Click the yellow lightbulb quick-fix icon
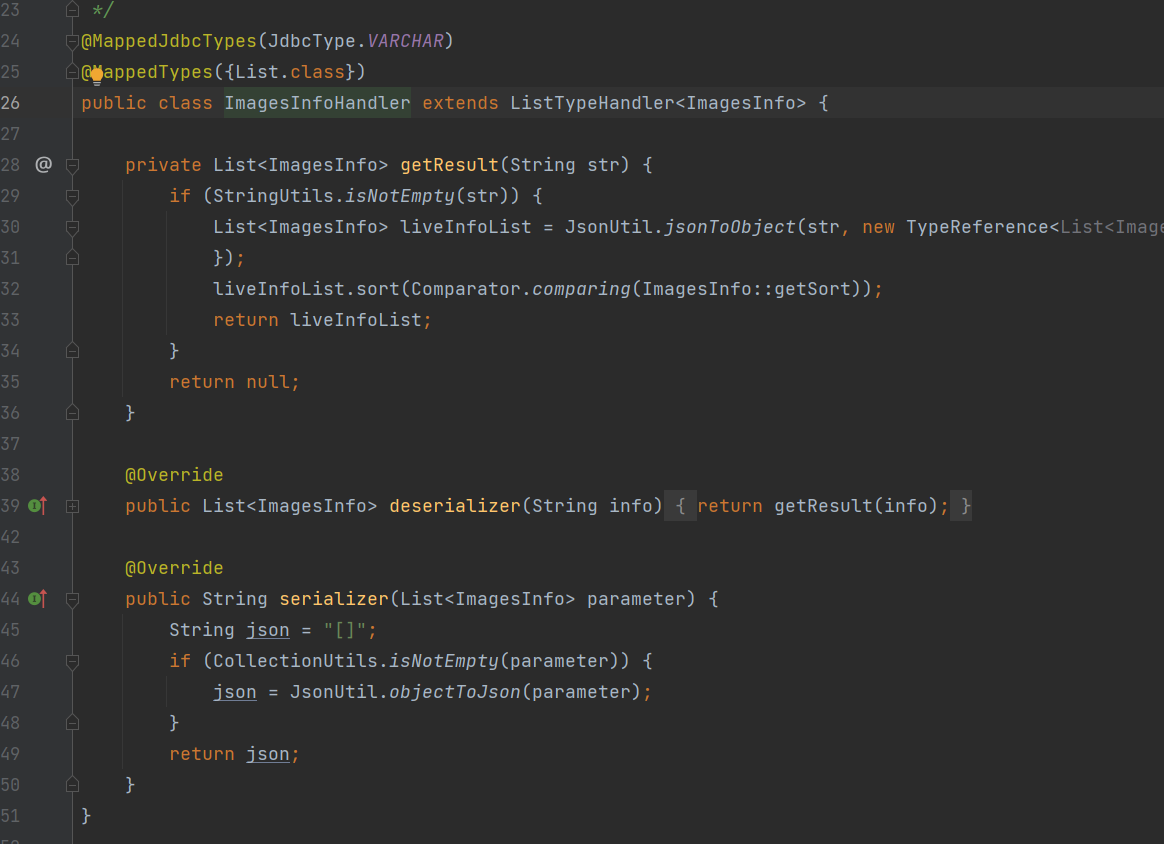The height and width of the screenshot is (844, 1164). click(96, 74)
